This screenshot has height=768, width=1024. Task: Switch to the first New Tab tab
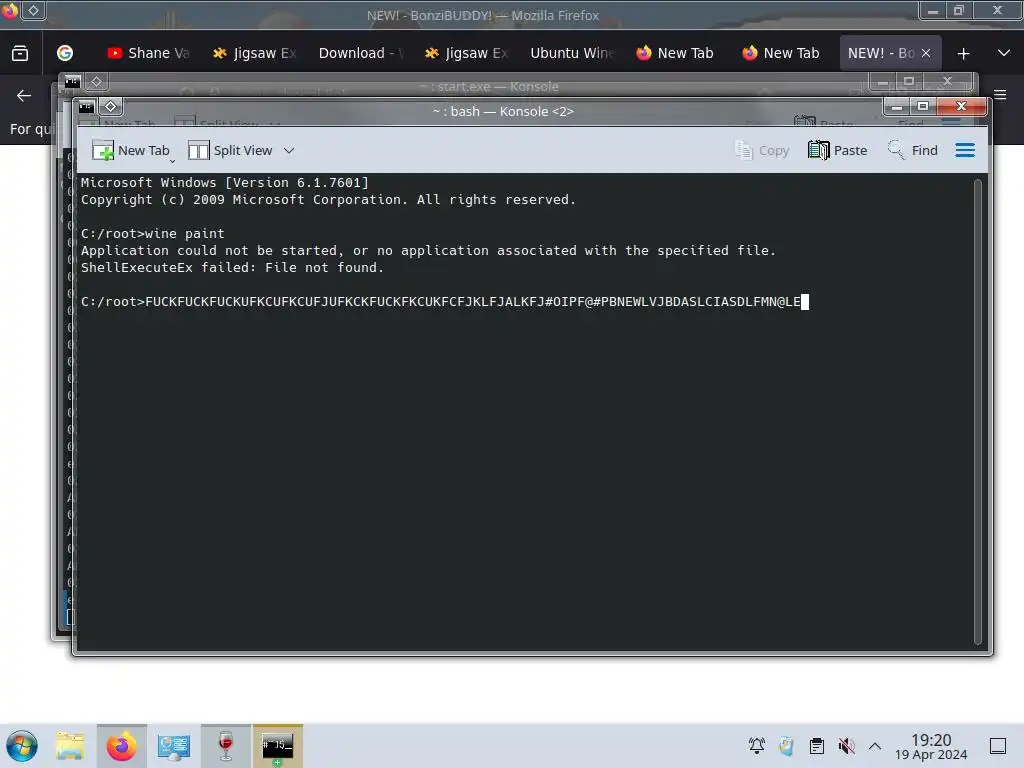[x=677, y=53]
